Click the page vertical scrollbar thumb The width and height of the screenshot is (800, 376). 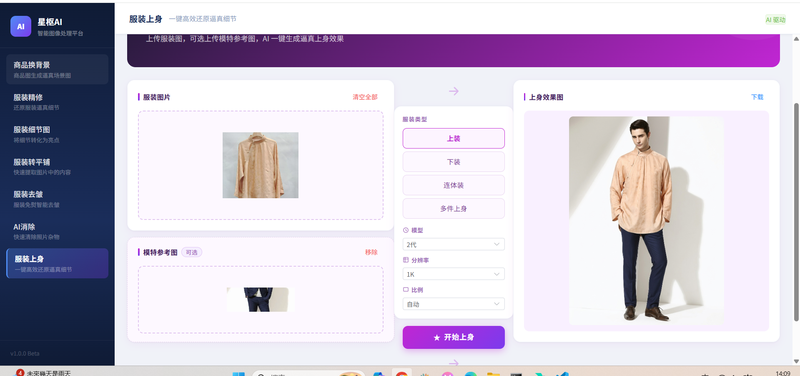click(796, 212)
